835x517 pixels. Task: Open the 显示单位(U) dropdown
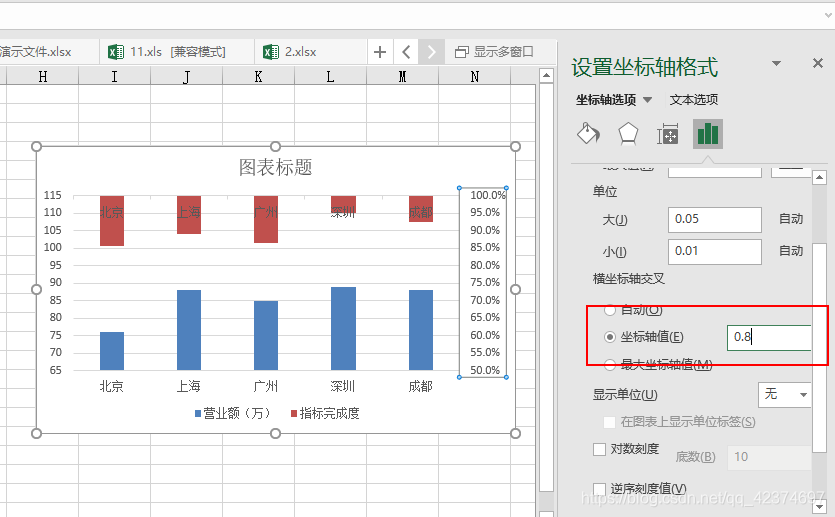[x=784, y=395]
